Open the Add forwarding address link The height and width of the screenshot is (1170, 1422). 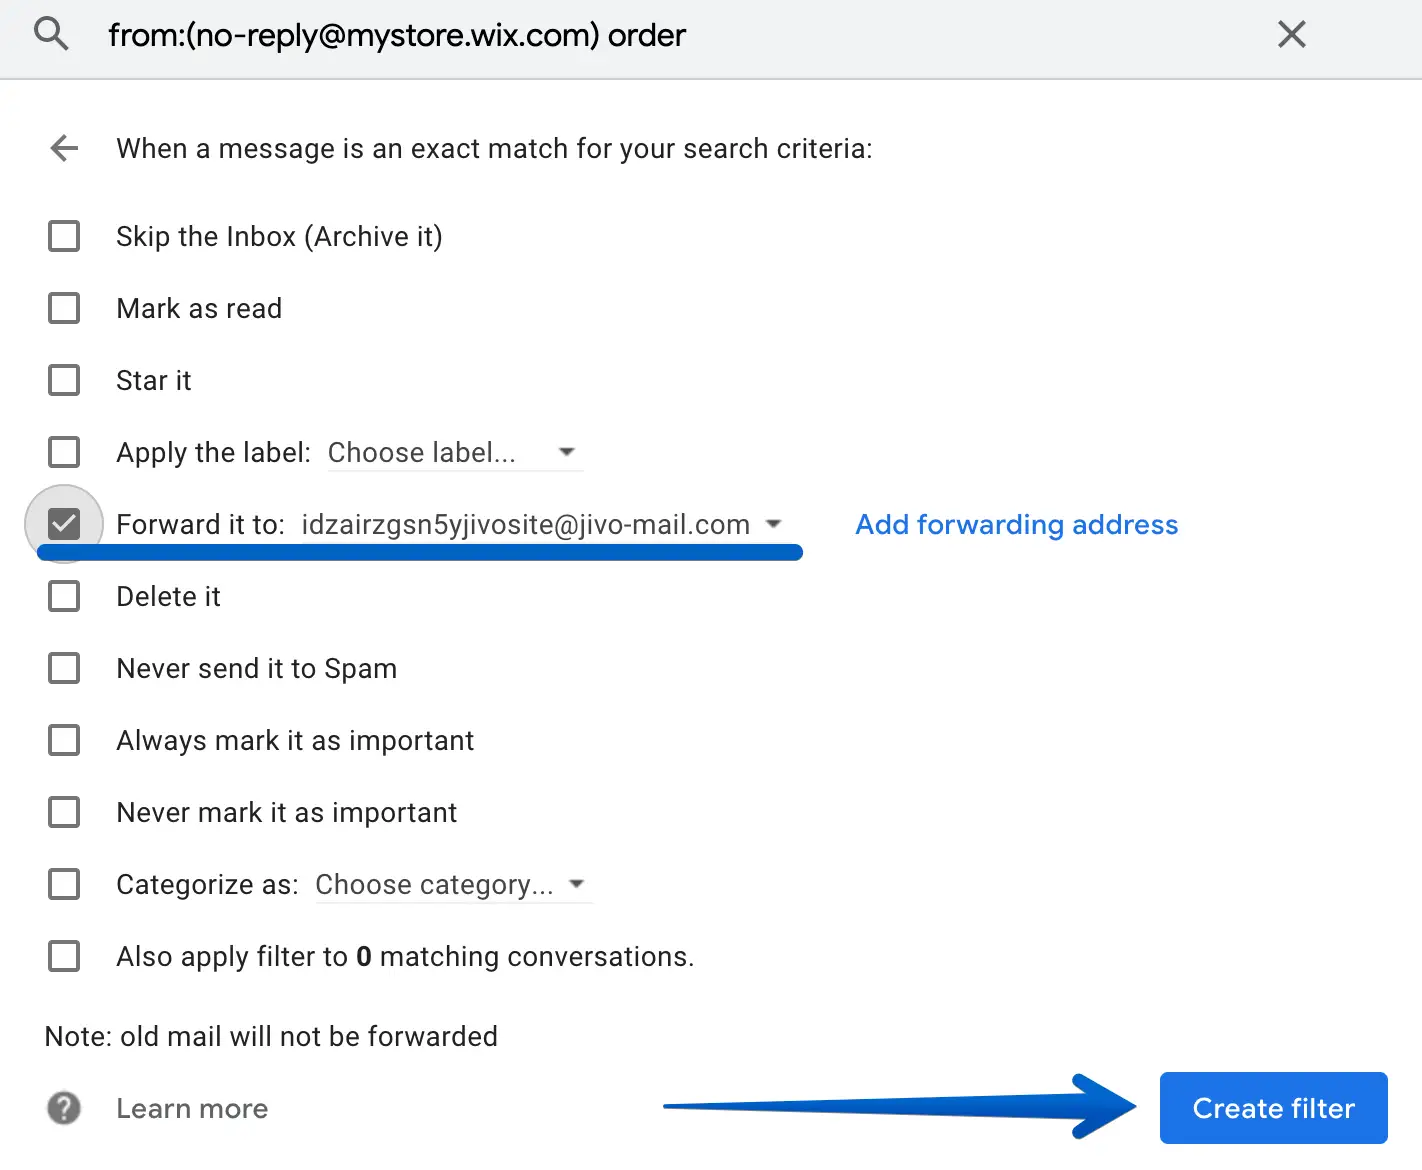point(1016,525)
